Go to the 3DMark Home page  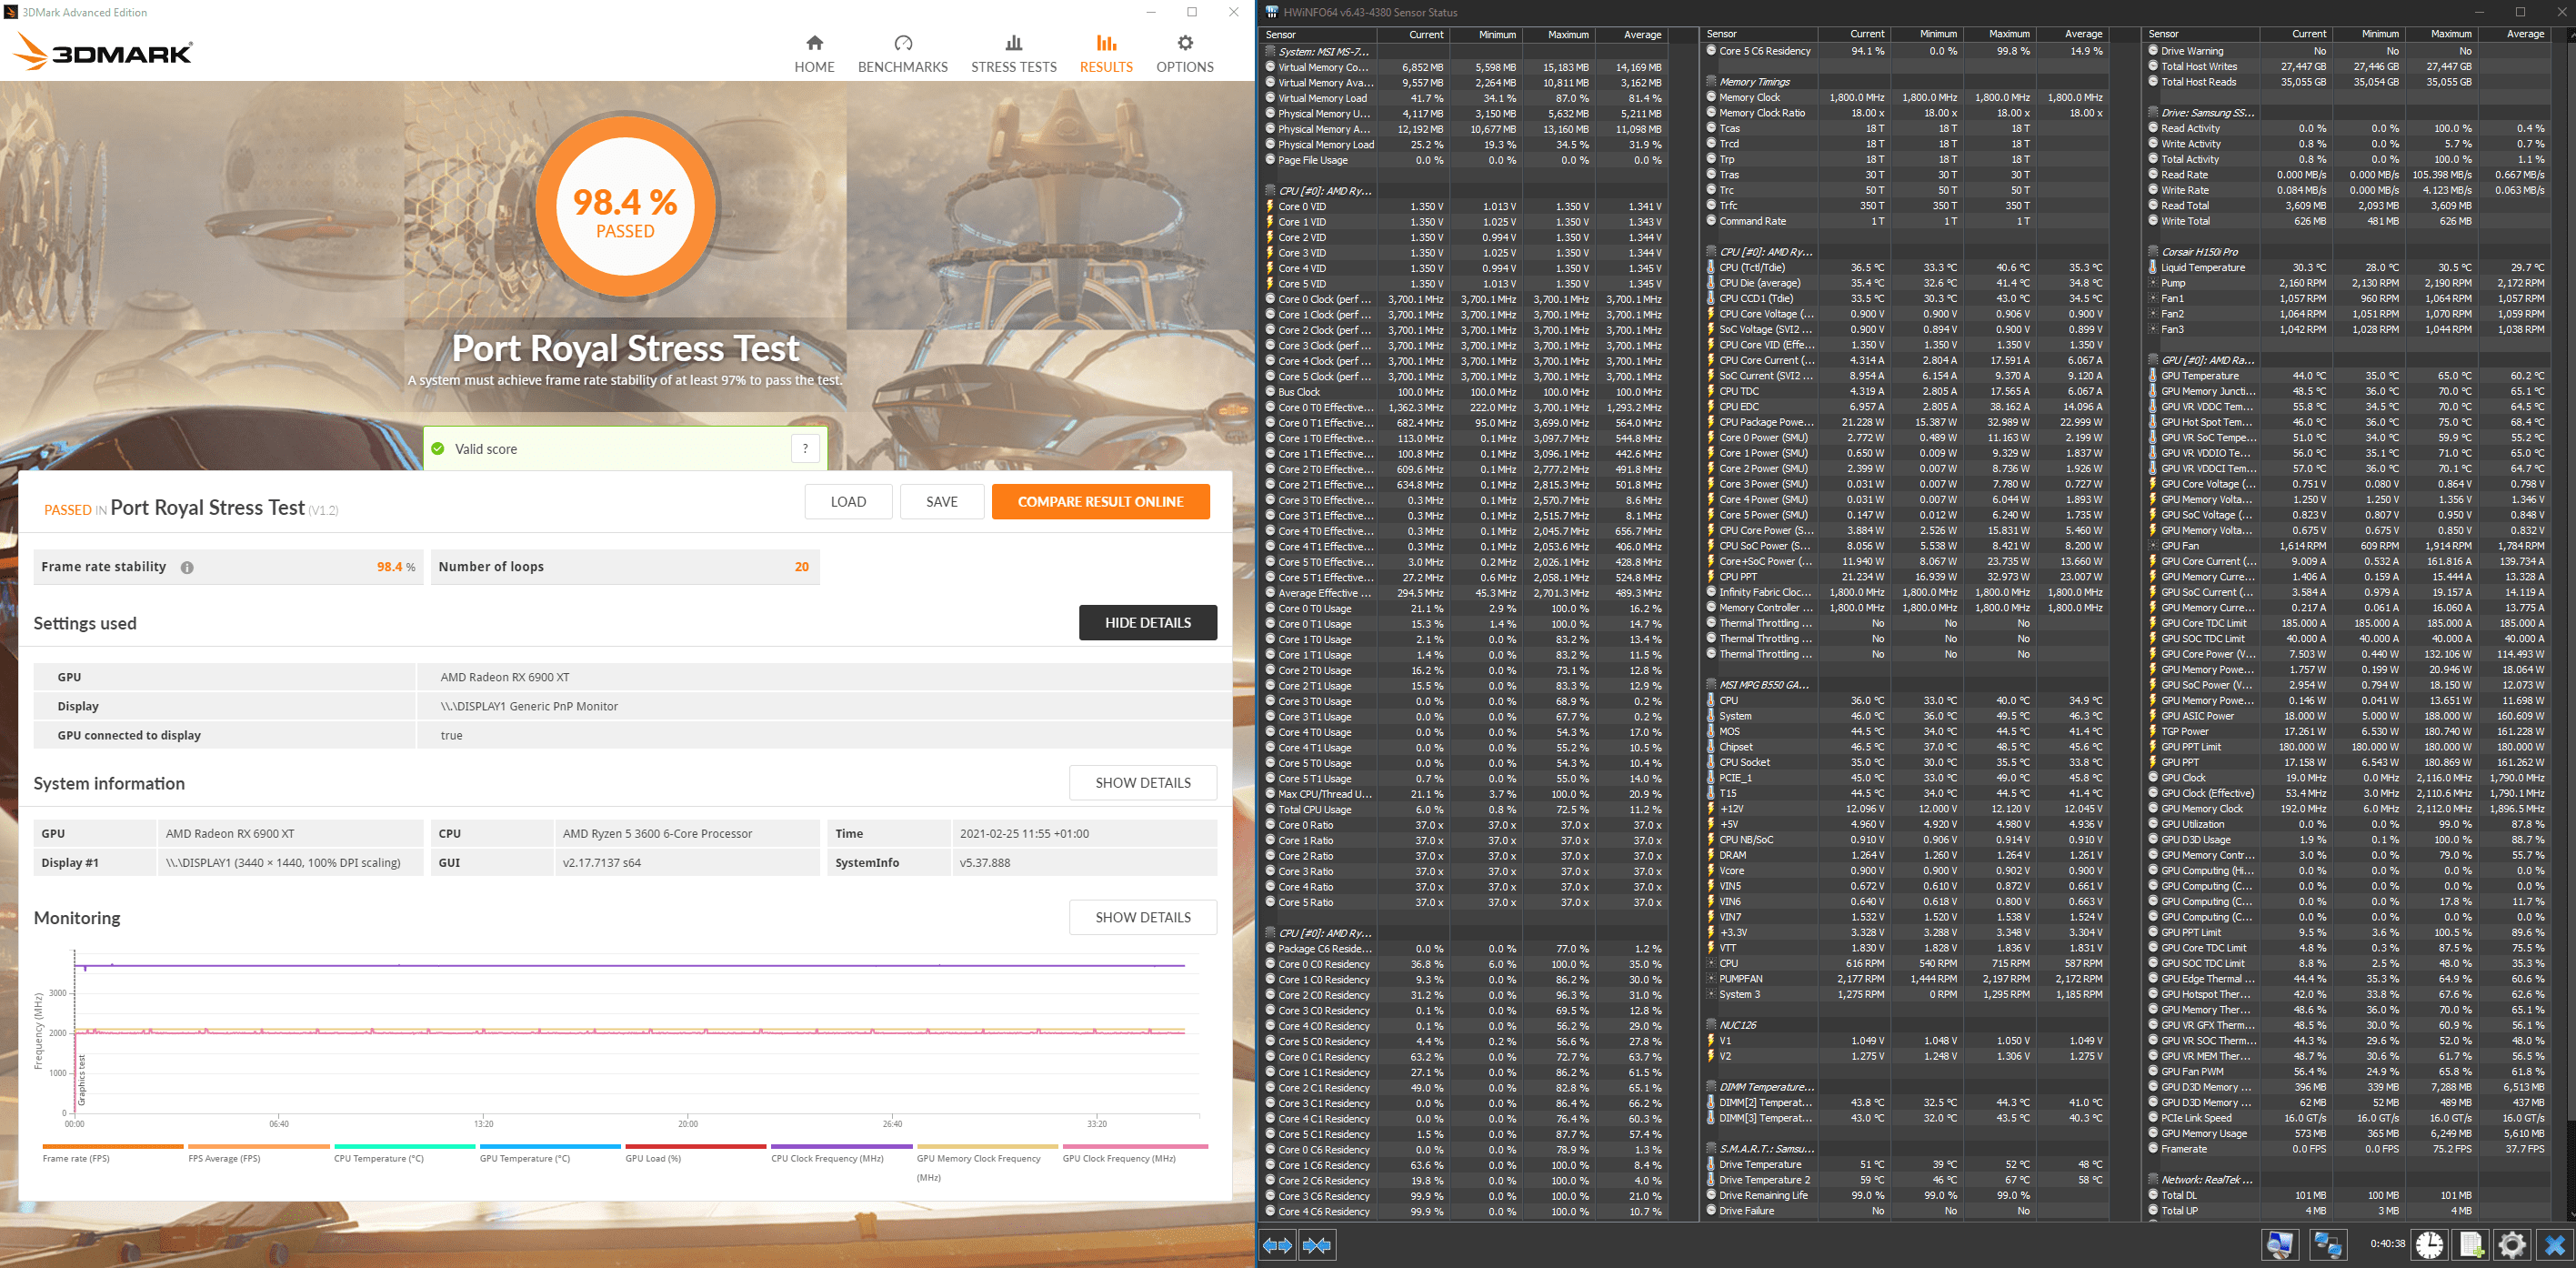coord(814,54)
